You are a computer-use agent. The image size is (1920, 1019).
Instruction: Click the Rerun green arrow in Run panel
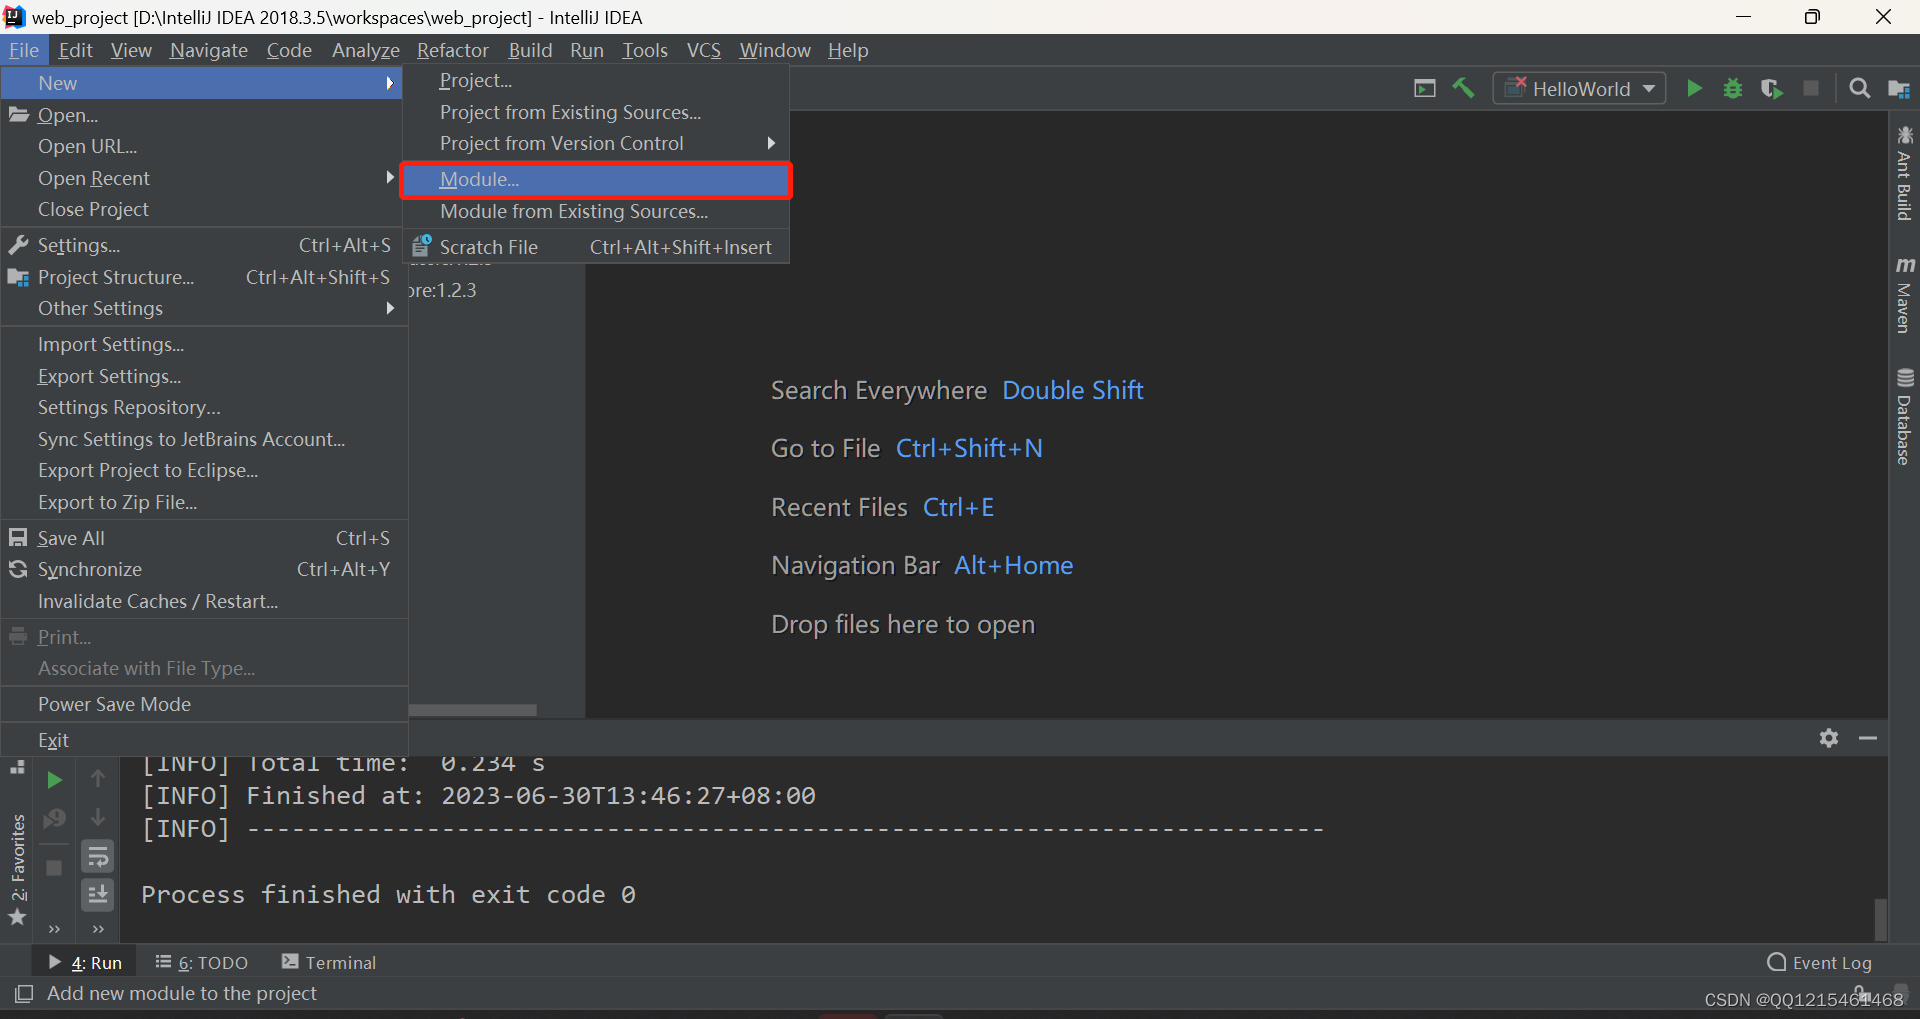(x=55, y=780)
